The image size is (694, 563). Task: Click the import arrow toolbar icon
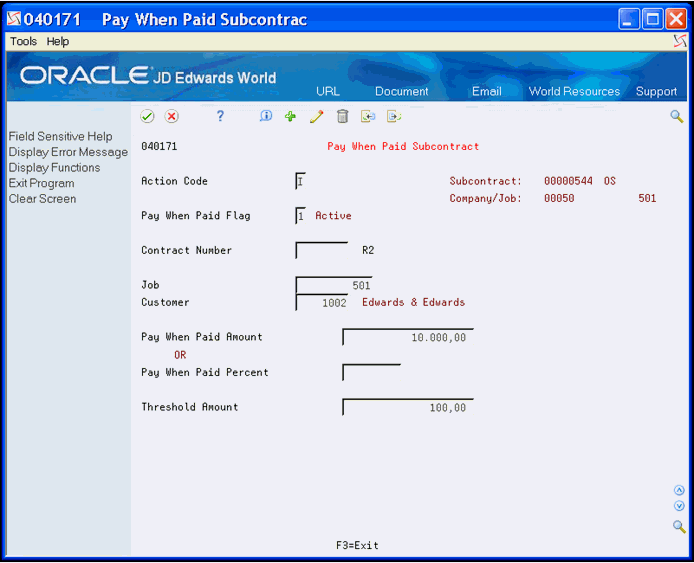point(368,116)
